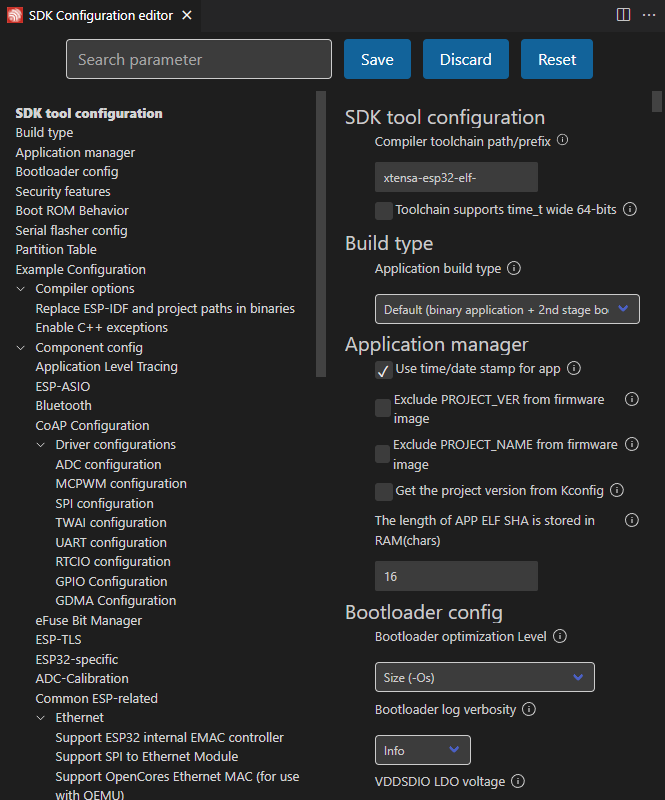Show info for Toolchain supports time_t 64-bits
Screen dimensions: 665x800
630,209
